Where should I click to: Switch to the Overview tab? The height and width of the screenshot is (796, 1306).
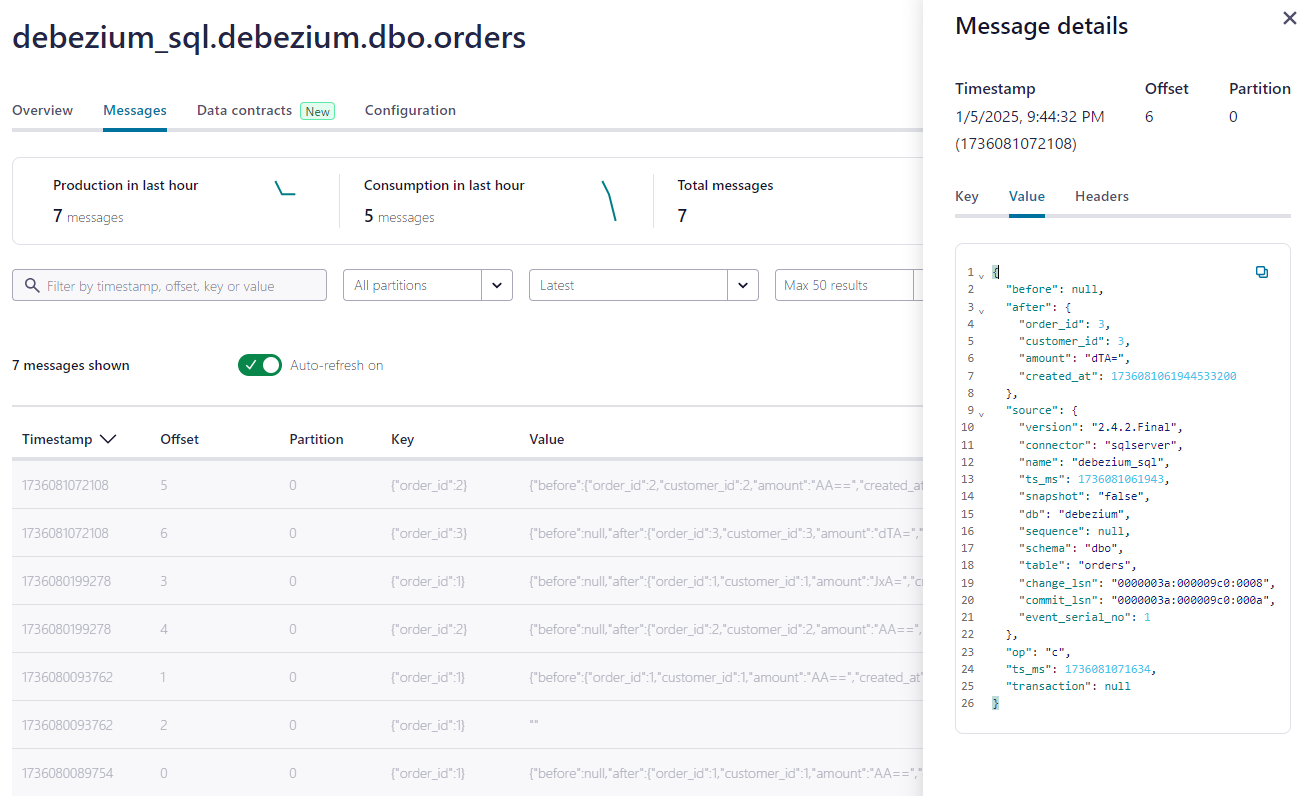(x=42, y=111)
